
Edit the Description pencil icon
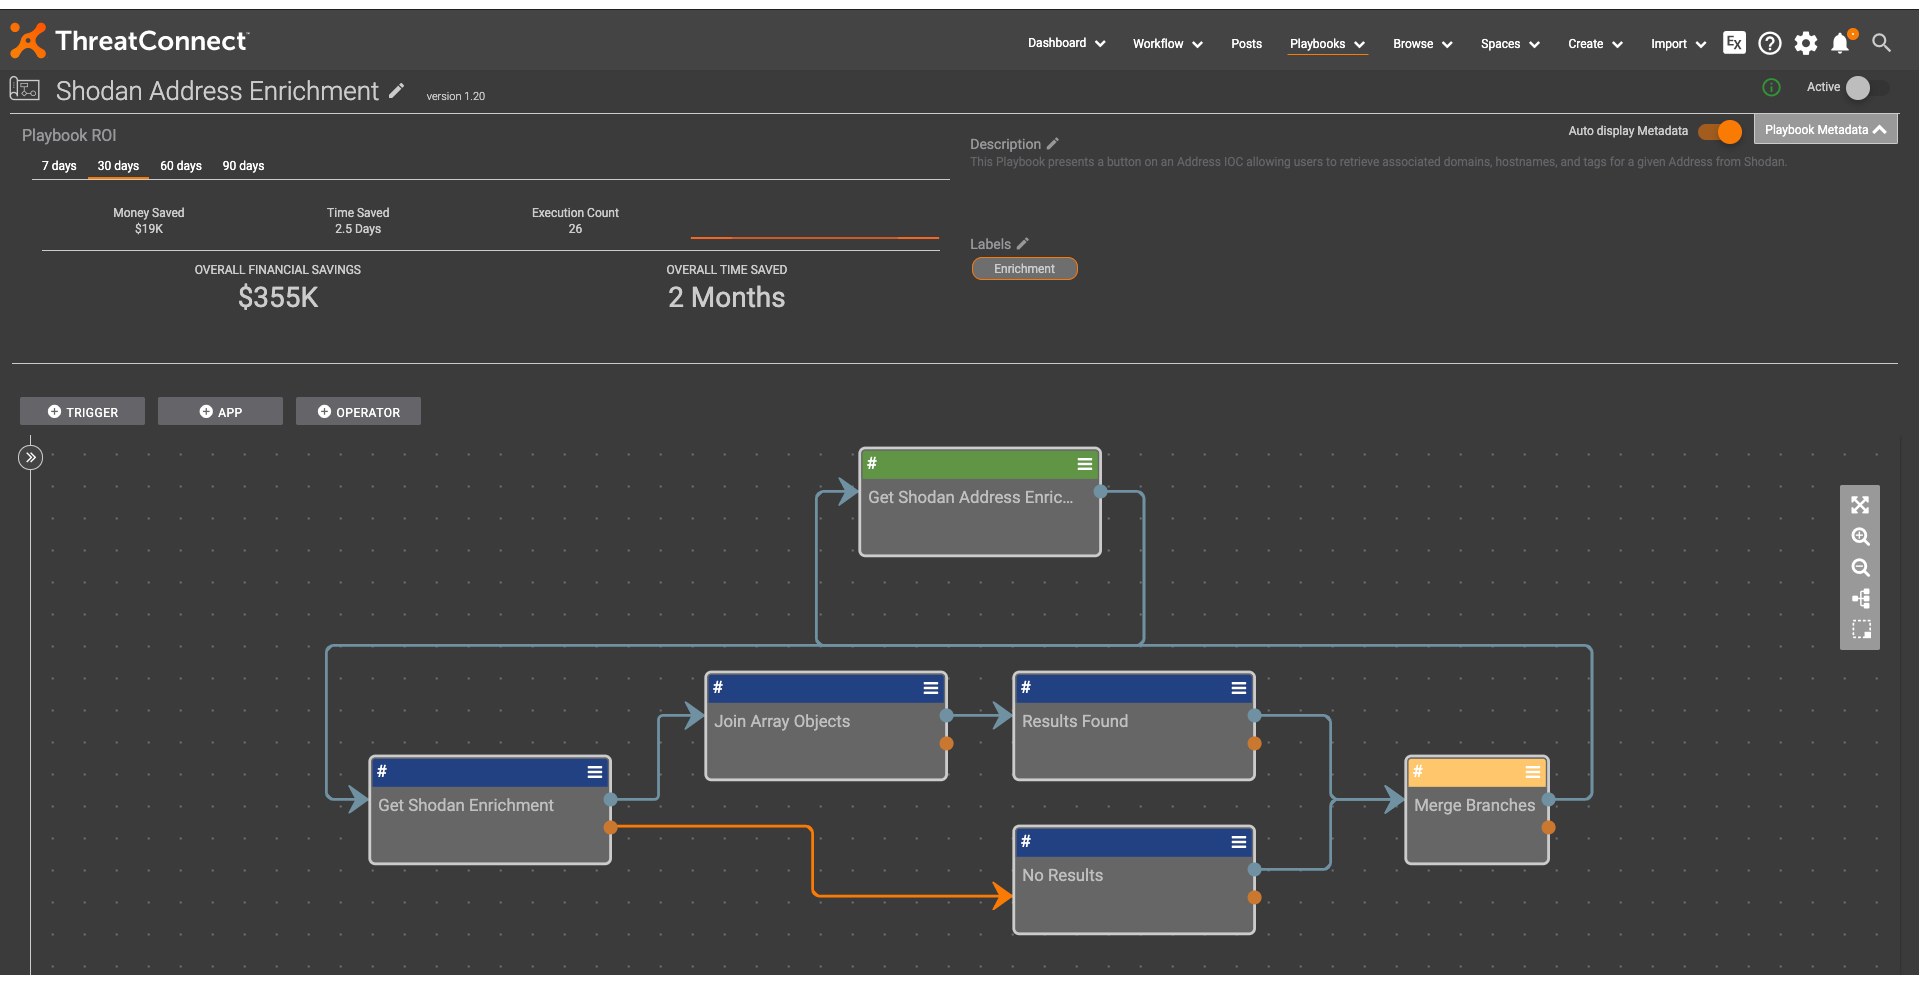pos(1053,144)
